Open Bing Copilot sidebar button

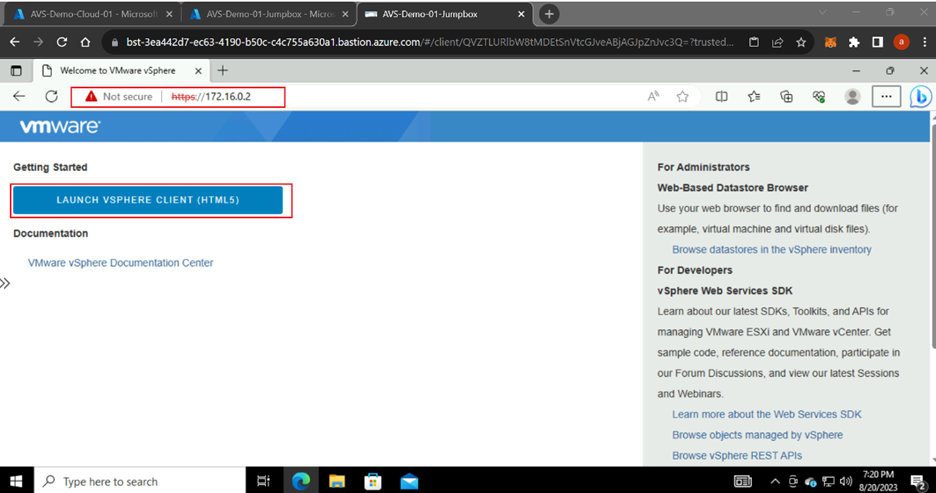(920, 97)
